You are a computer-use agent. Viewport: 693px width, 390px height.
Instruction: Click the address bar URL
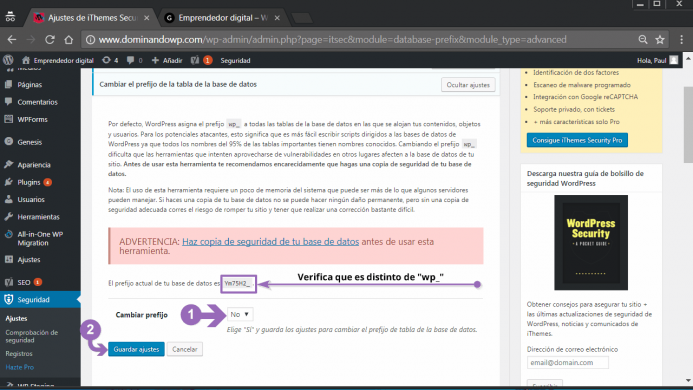click(x=332, y=40)
